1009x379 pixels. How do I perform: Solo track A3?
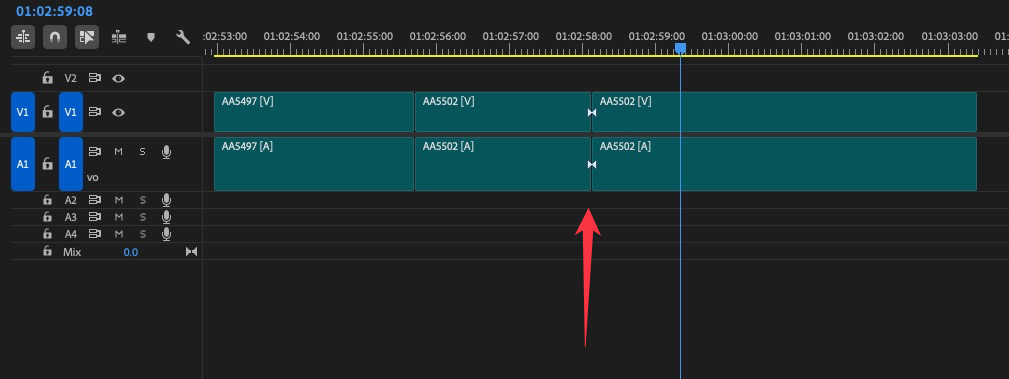(142, 217)
